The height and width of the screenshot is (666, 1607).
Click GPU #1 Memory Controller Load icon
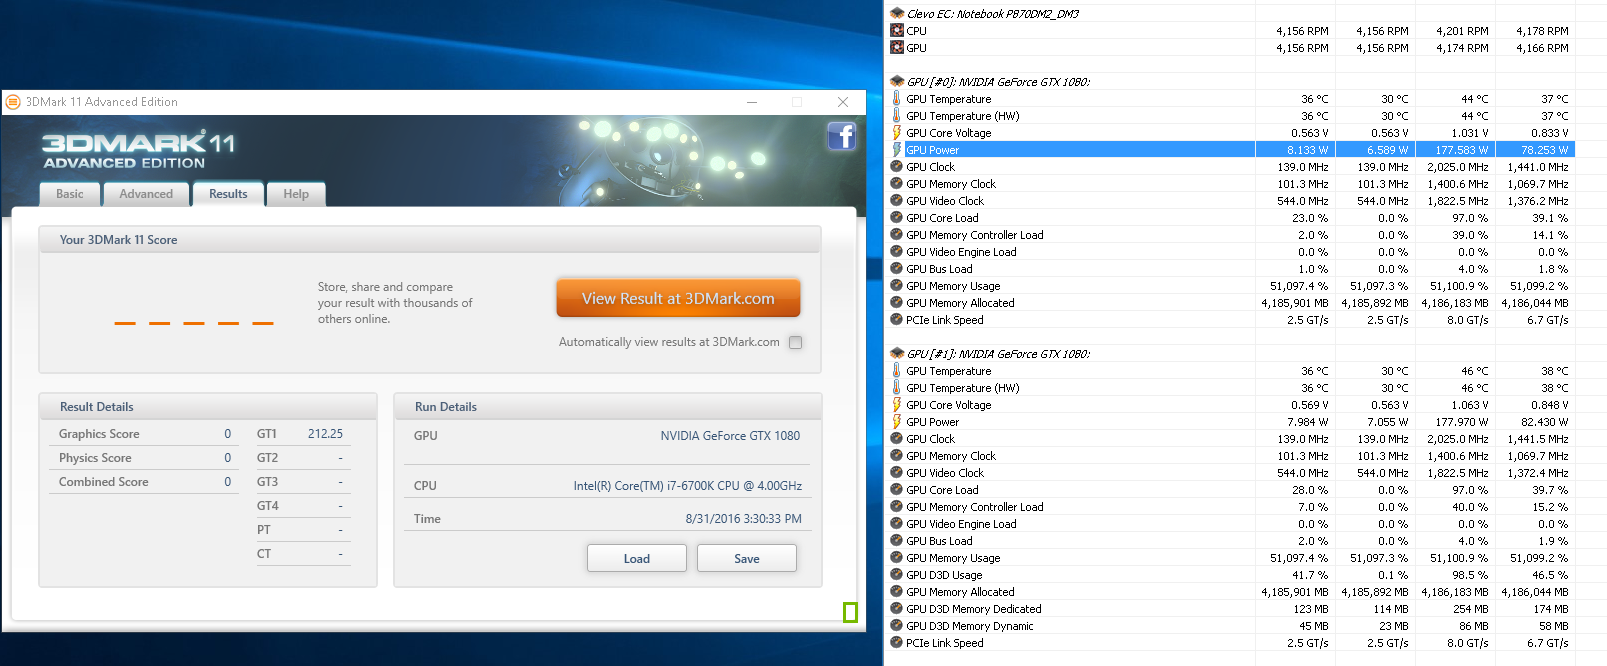pyautogui.click(x=897, y=507)
